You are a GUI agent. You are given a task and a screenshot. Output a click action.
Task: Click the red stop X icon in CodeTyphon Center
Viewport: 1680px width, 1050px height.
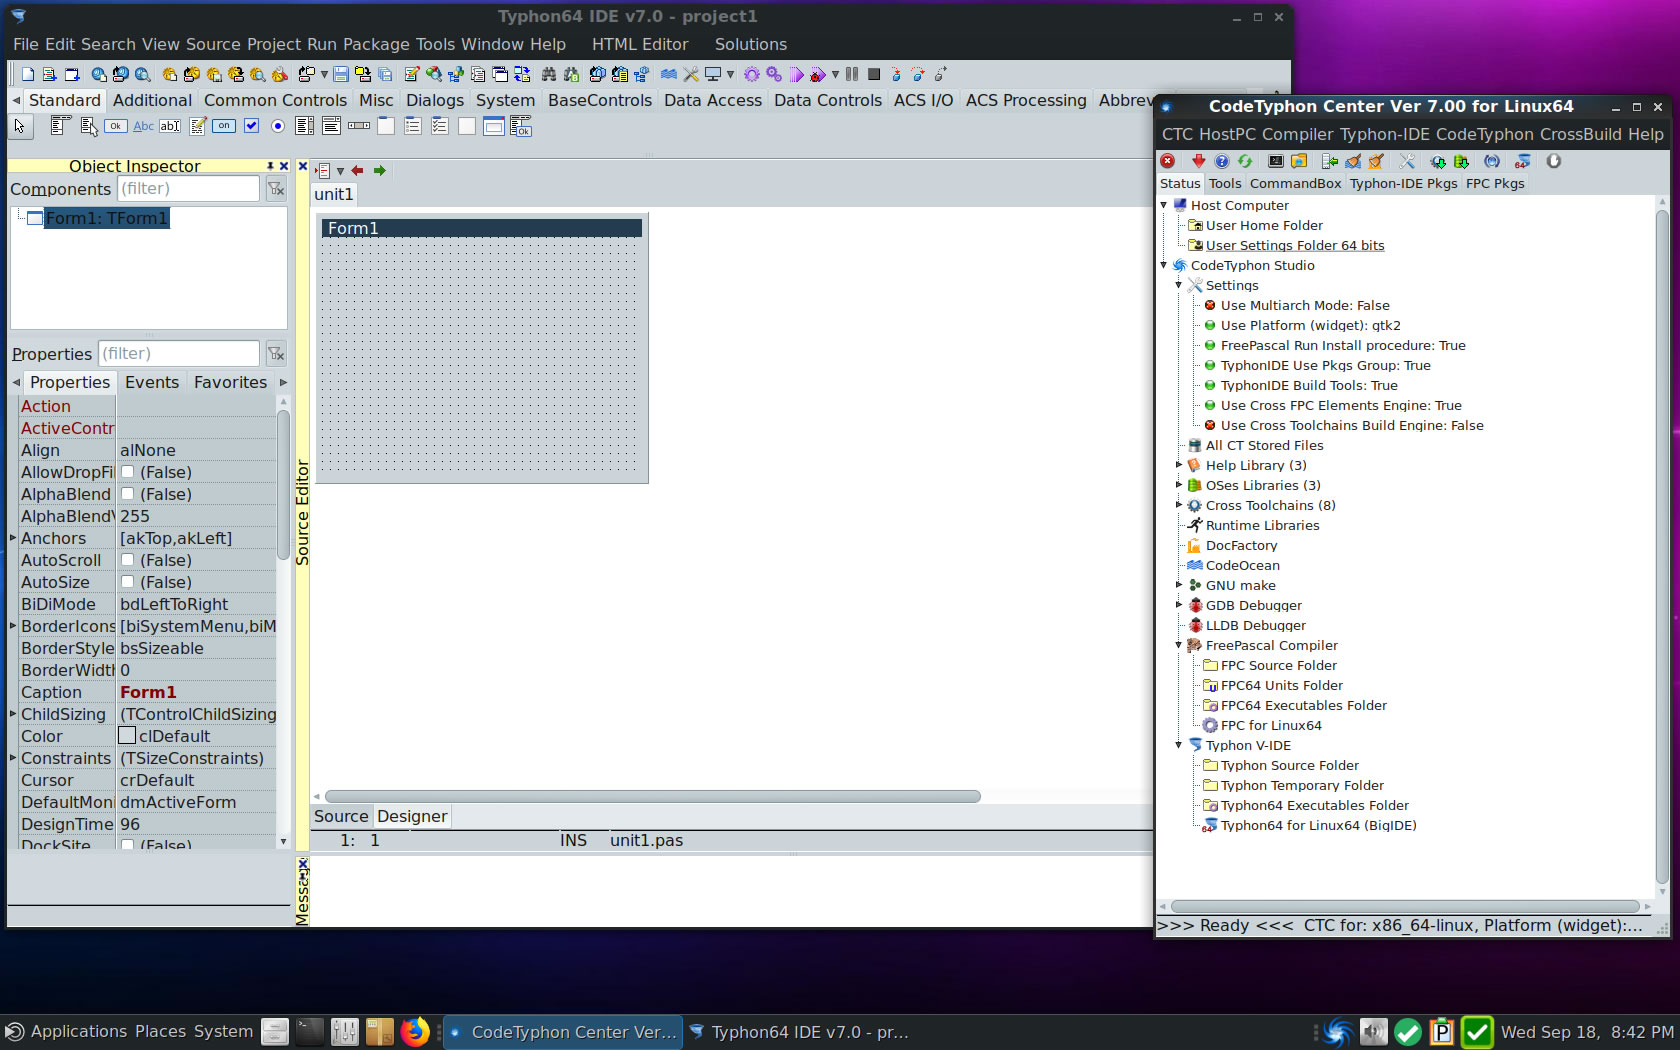coord(1167,161)
